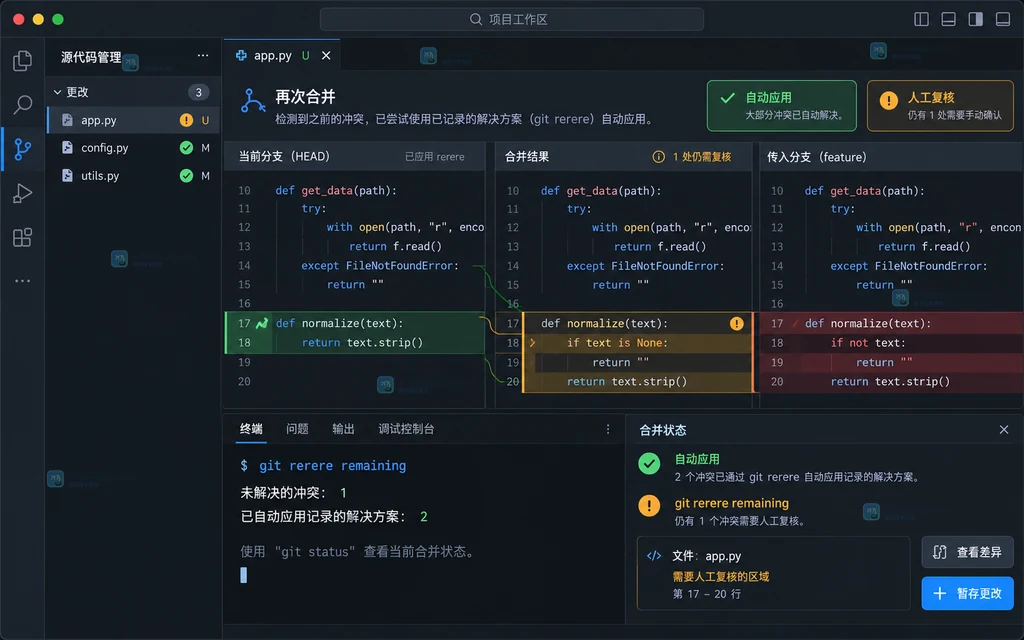Viewport: 1024px width, 640px height.
Task: Click the 暂存更改 button
Action: [967, 593]
